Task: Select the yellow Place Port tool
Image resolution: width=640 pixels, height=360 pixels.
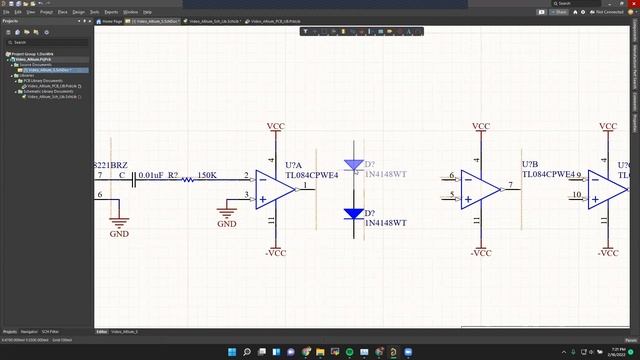Action: (389, 31)
